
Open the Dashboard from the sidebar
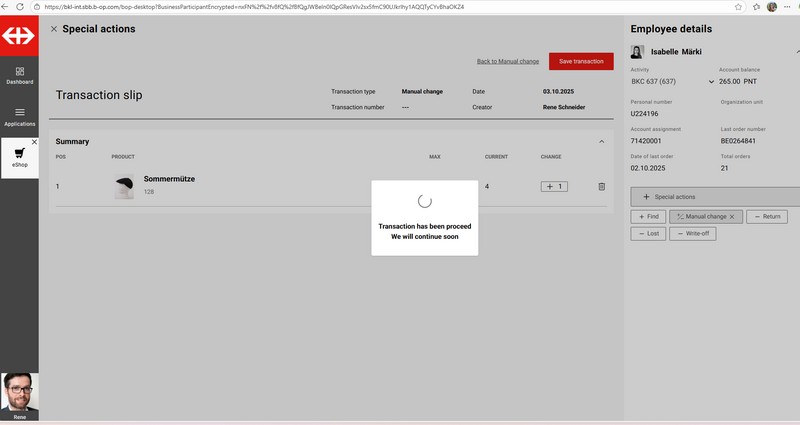19,73
